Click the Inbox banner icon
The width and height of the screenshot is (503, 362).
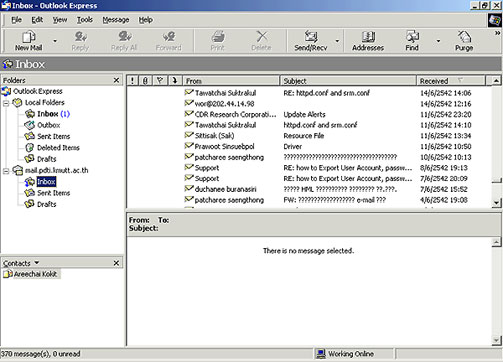tap(8, 64)
